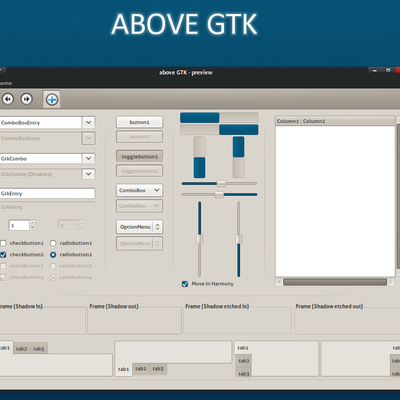Click the enabled spin button value field
This screenshot has height=400, width=400.
point(19,225)
